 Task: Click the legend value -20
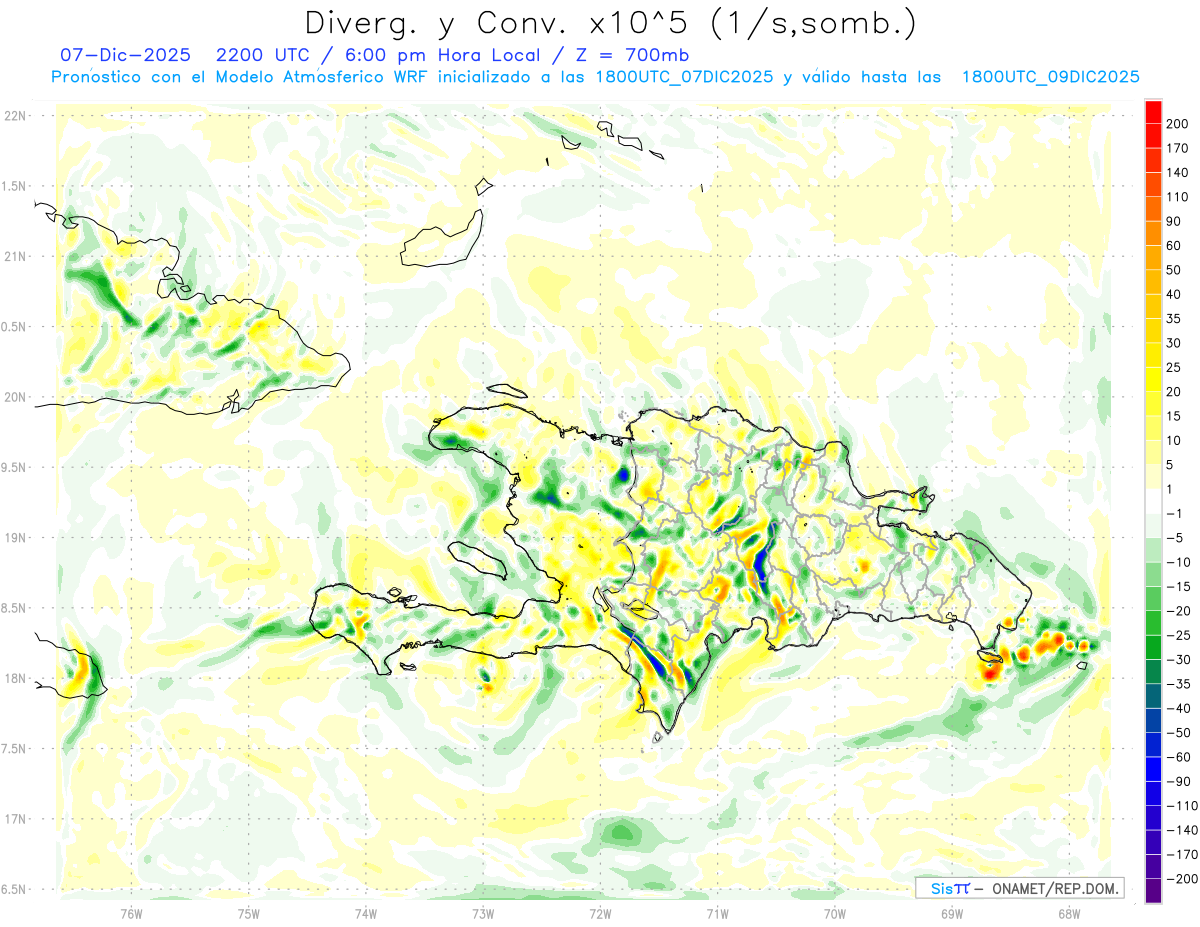(1181, 611)
